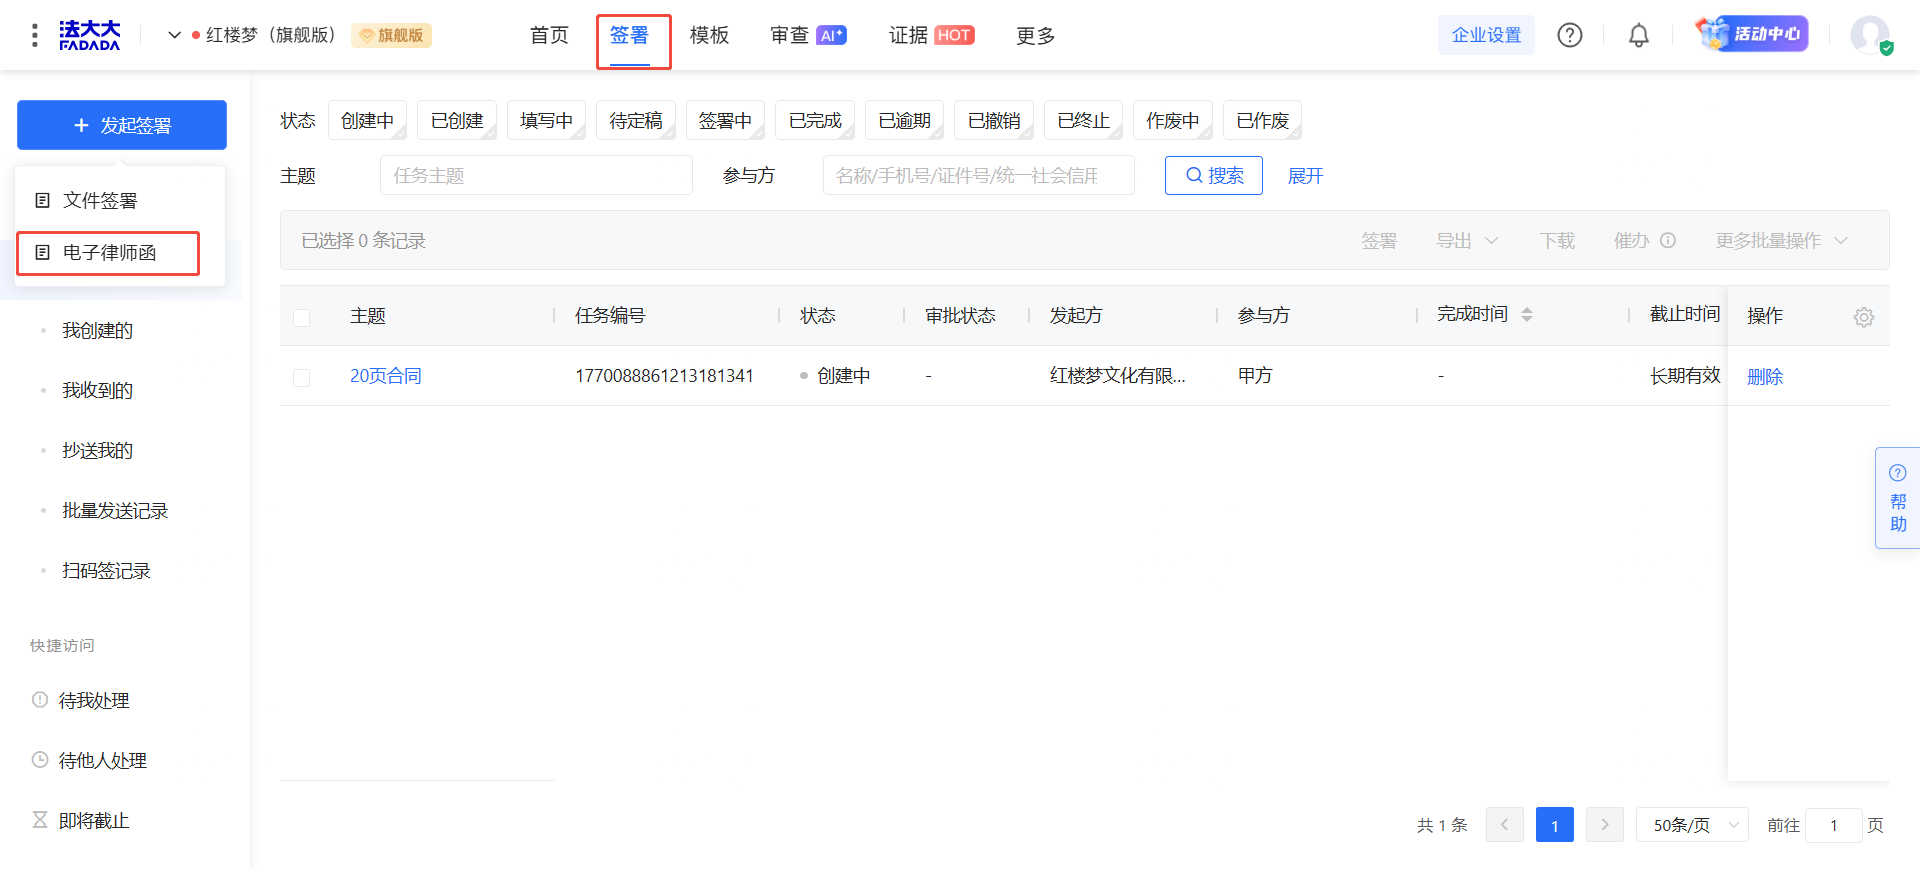Focus the 任务主题 input field
Image resolution: width=1920 pixels, height=869 pixels.
point(536,176)
